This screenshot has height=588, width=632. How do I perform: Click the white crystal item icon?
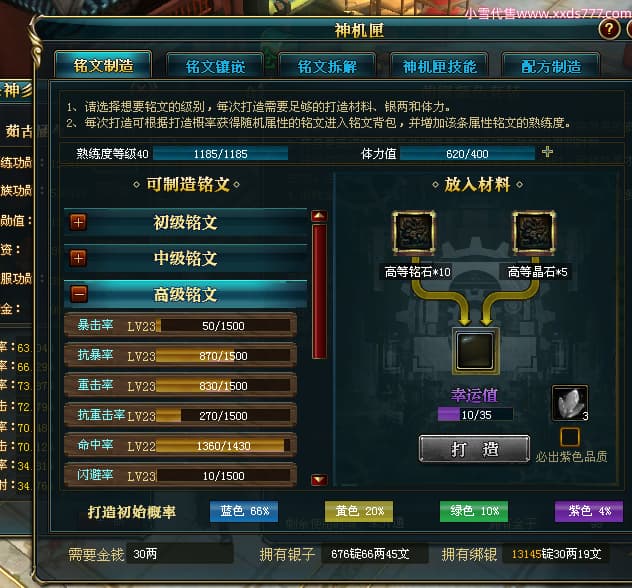(570, 403)
